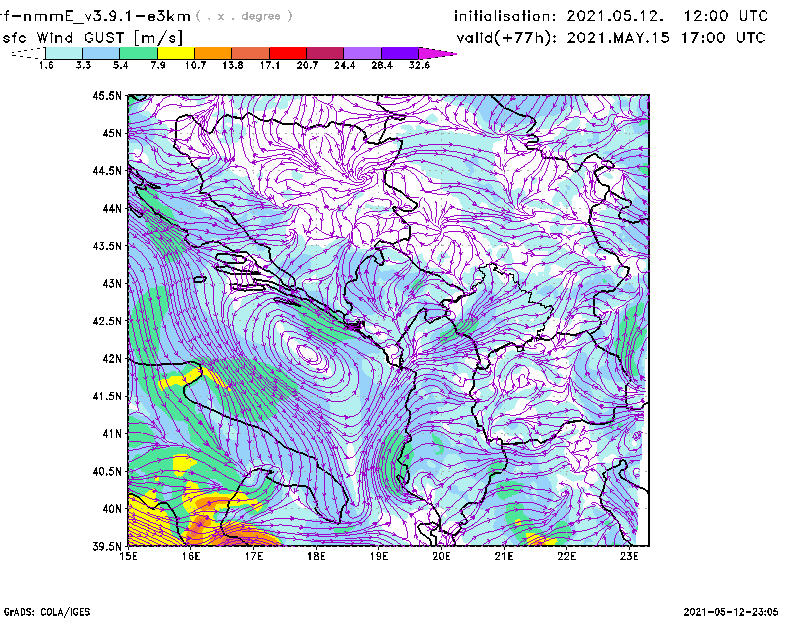Click the crimson 20.7–24.4 legend swatch
Image resolution: width=800 pixels, height=618 pixels.
click(325, 53)
